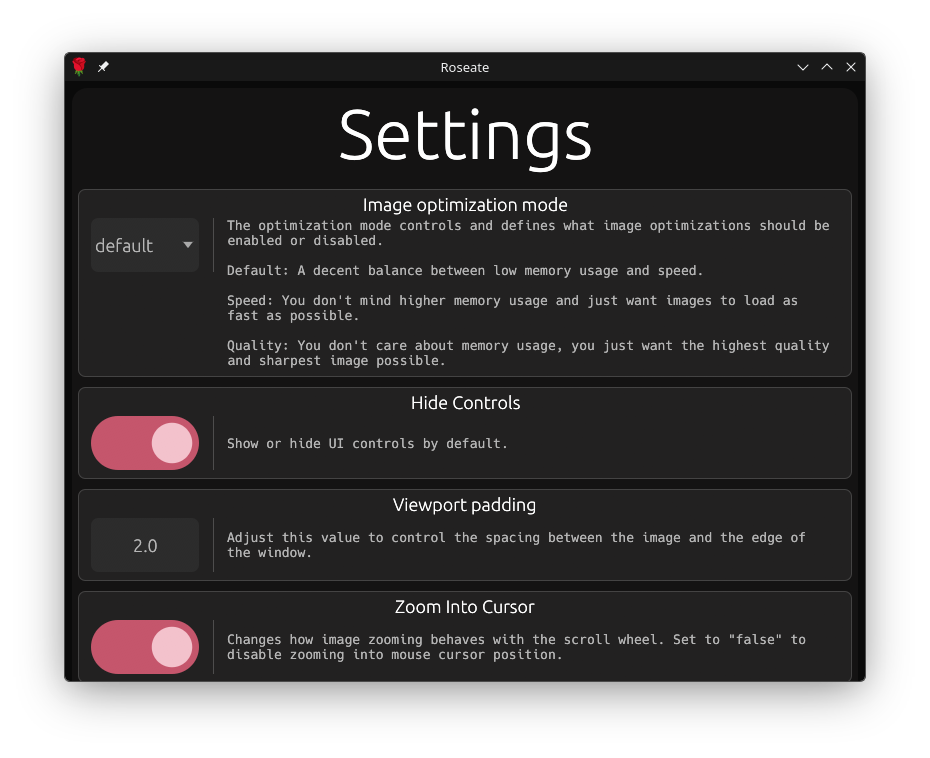This screenshot has height=758, width=930.
Task: Click the "Show or hide UI controls" description
Action: pos(367,444)
